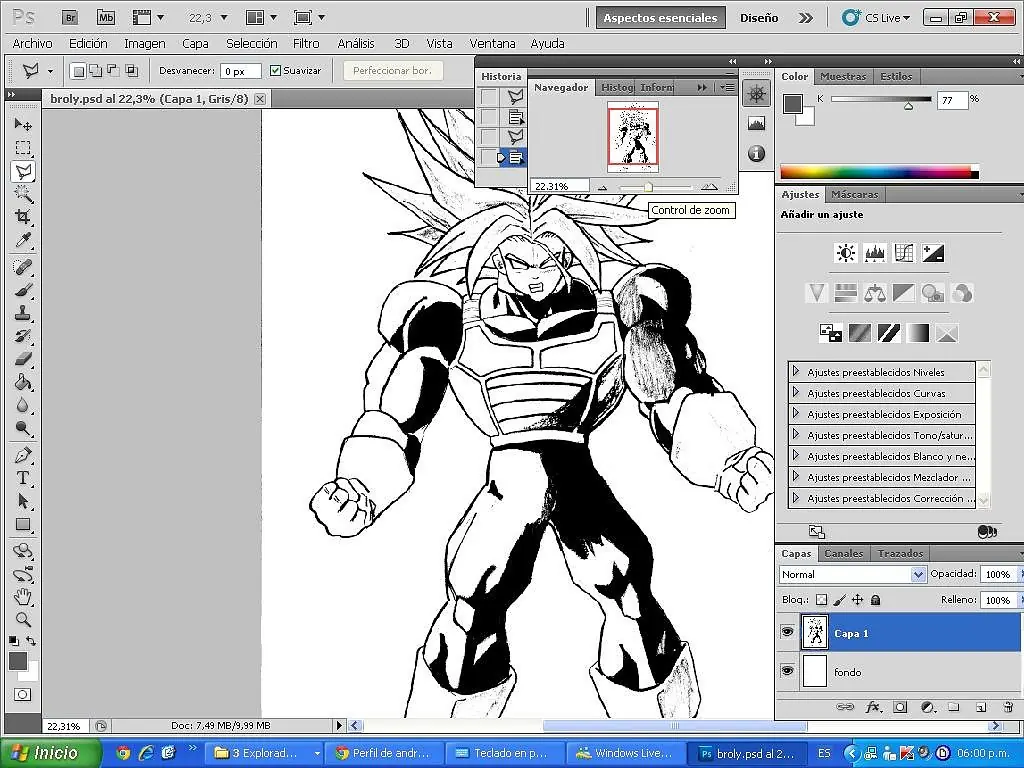
Task: Hide the fondo layer
Action: [x=787, y=670]
